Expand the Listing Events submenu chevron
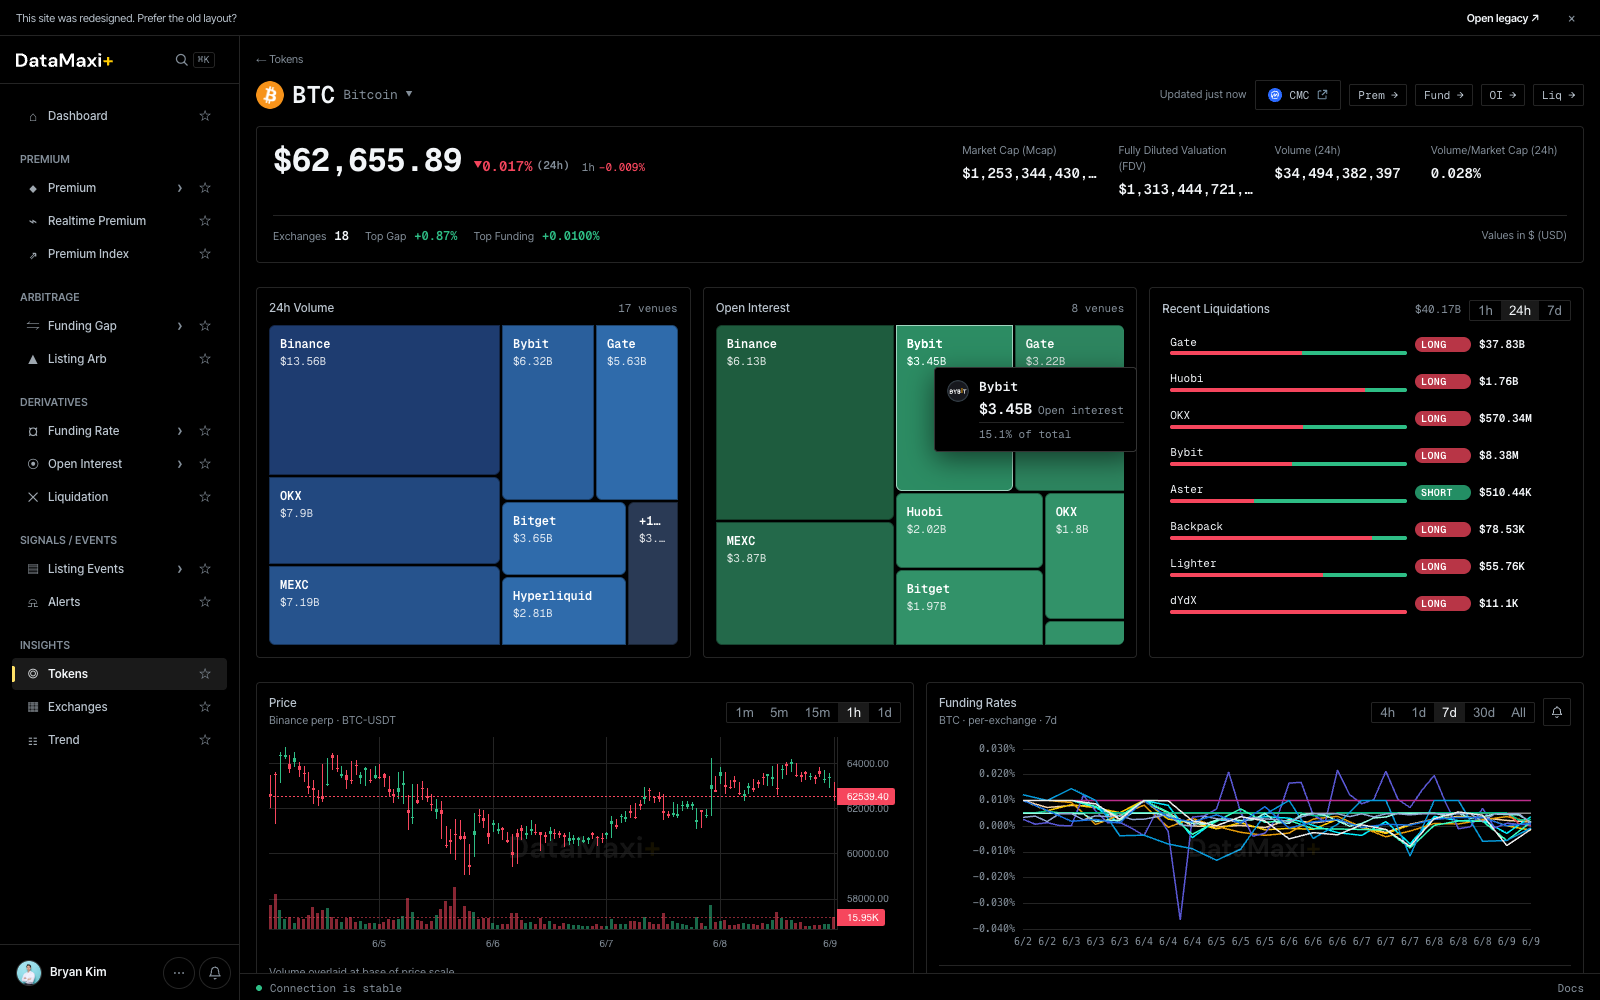Screen dimensions: 1600x1000 (x=180, y=569)
